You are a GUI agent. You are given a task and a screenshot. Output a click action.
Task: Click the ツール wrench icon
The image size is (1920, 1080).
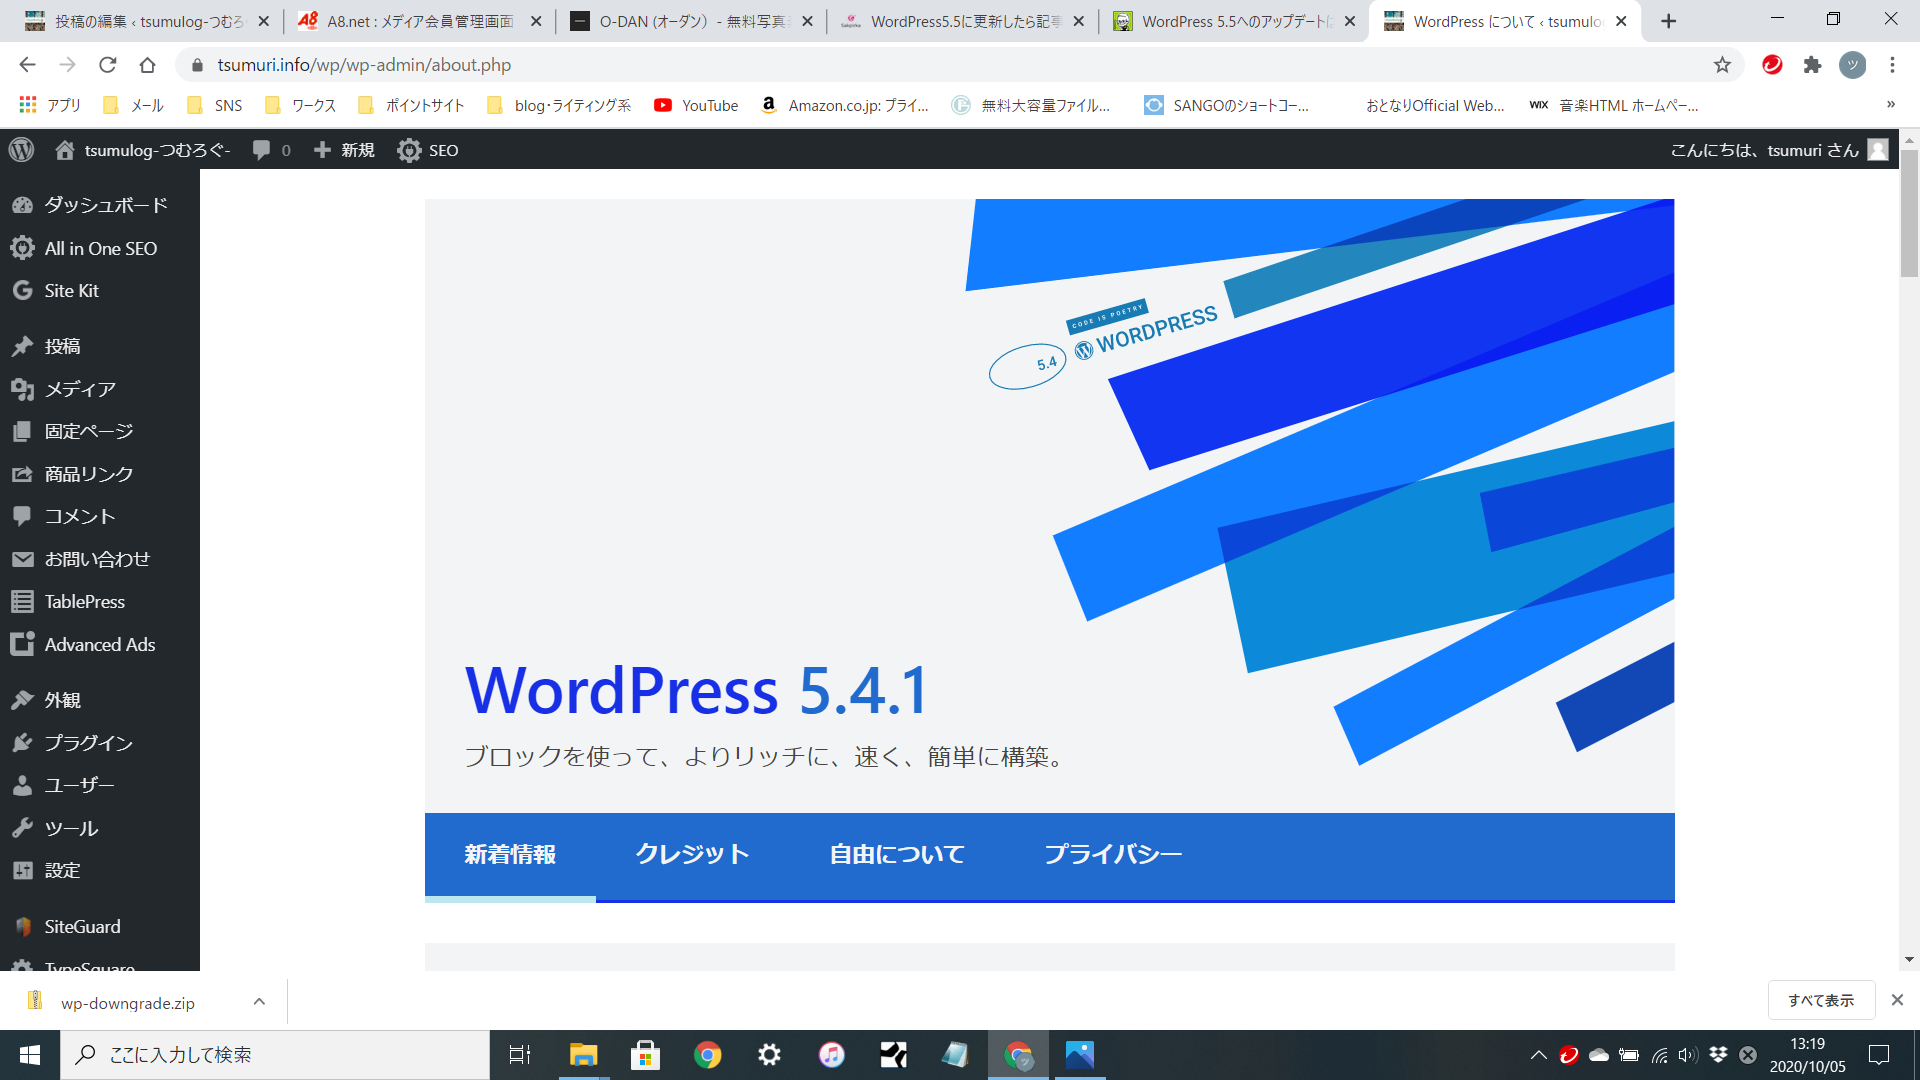pos(22,828)
